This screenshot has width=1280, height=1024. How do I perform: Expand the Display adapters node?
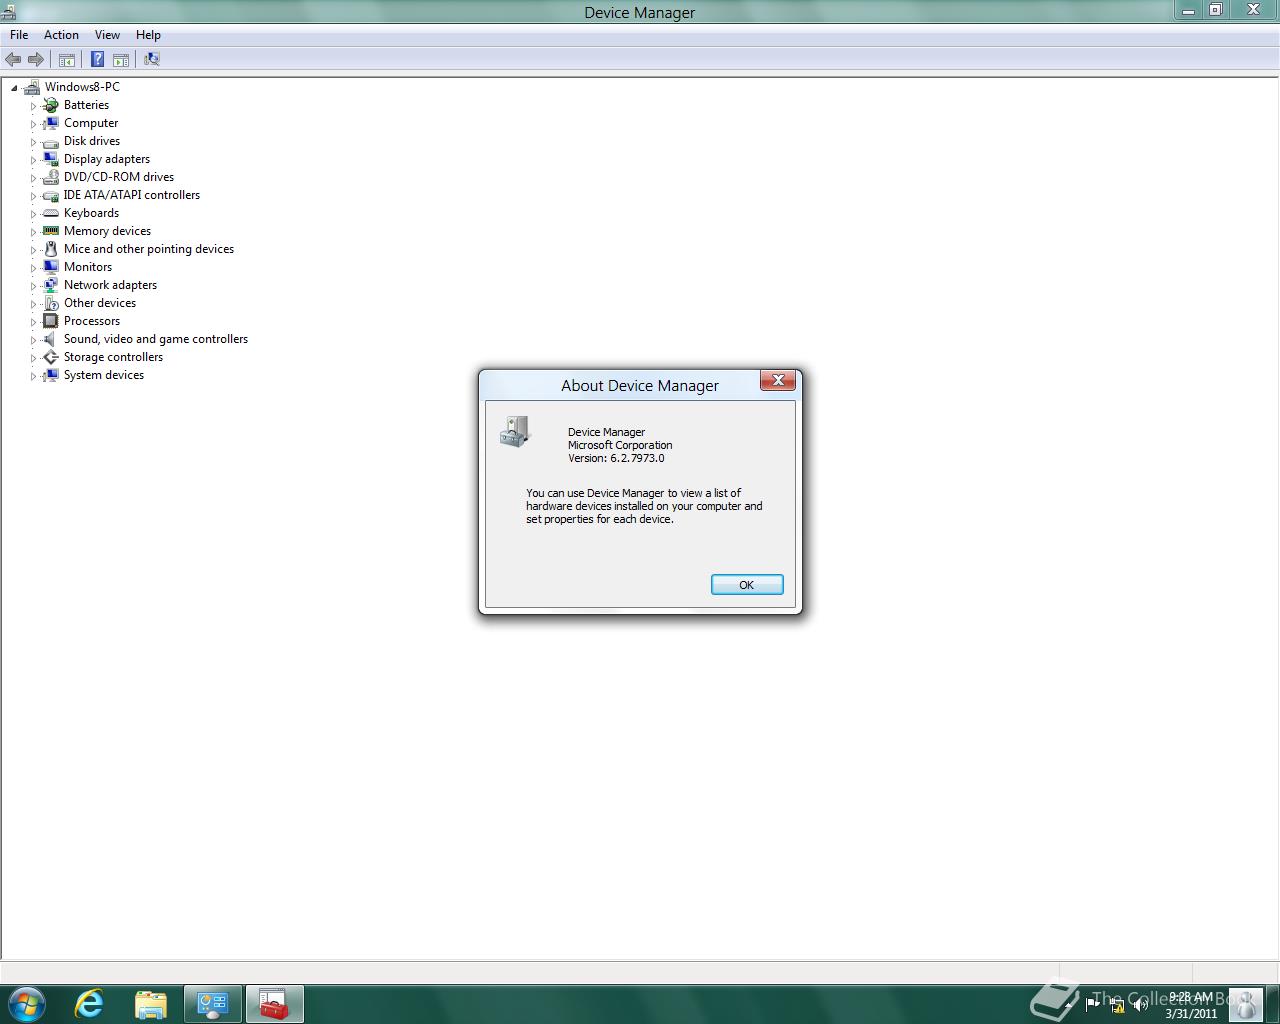coord(33,160)
